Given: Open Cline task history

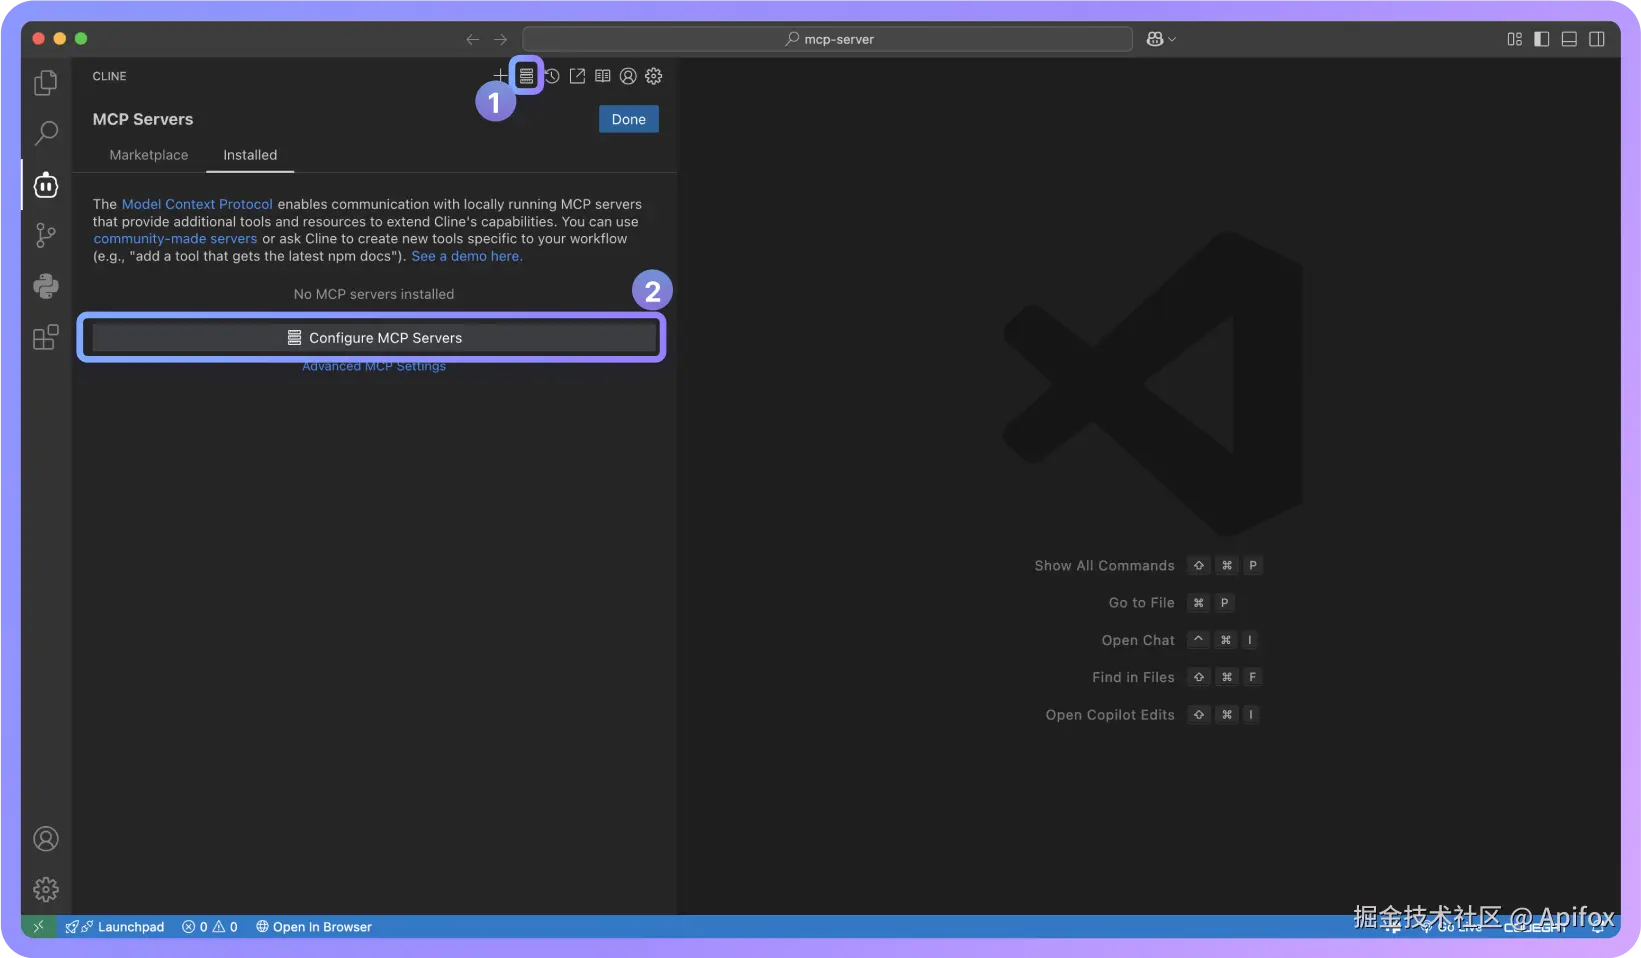Looking at the screenshot, I should [552, 76].
